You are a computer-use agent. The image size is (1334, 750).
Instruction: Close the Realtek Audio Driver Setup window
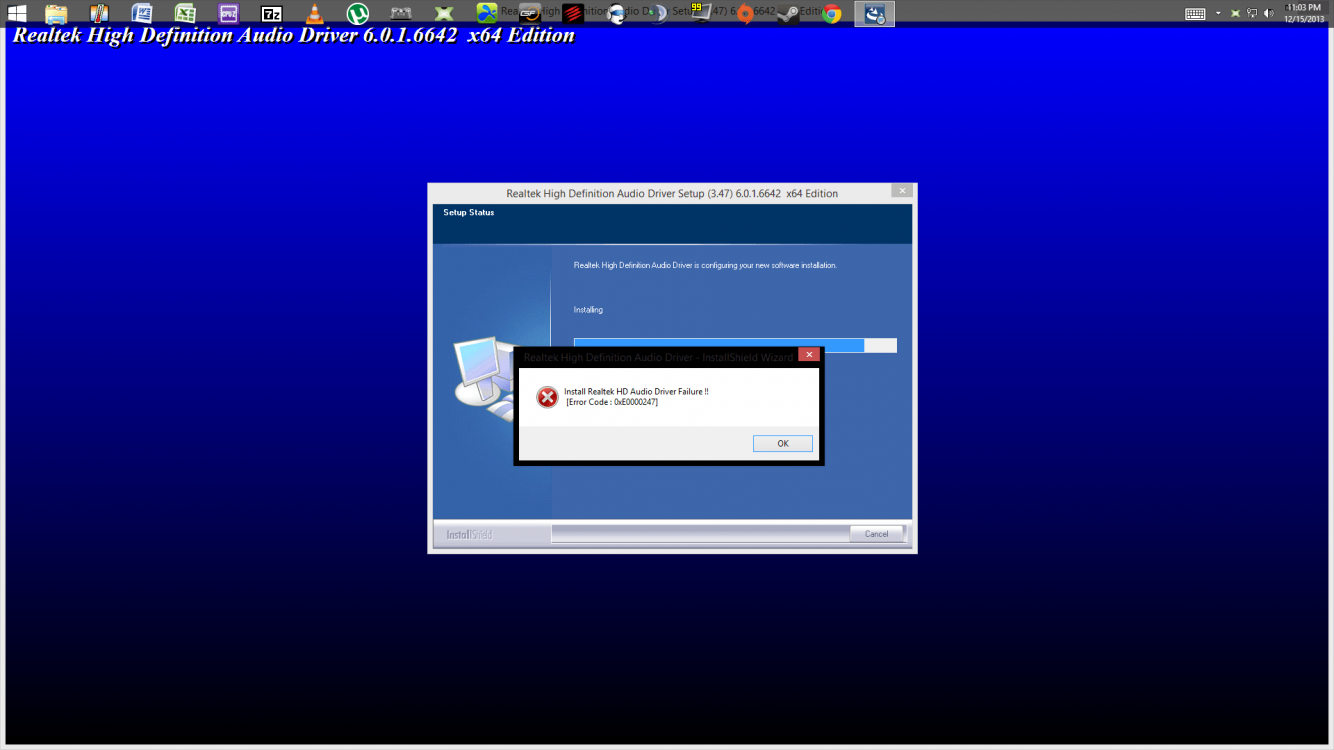(x=902, y=190)
